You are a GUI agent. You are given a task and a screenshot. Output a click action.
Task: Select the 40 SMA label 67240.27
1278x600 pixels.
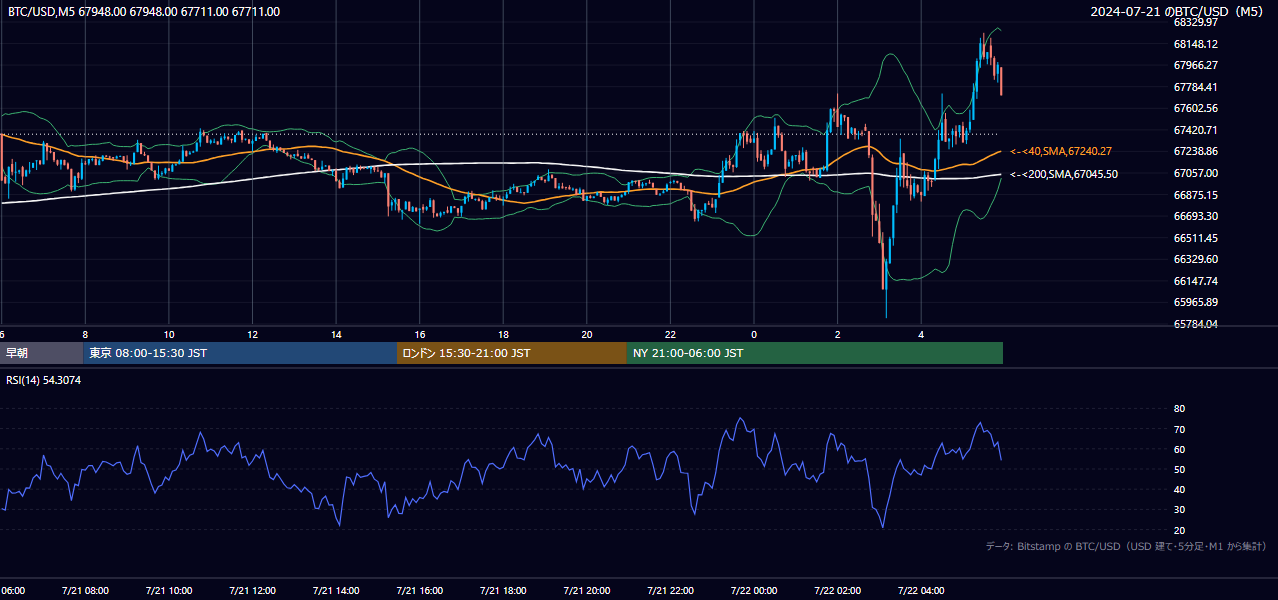1061,151
